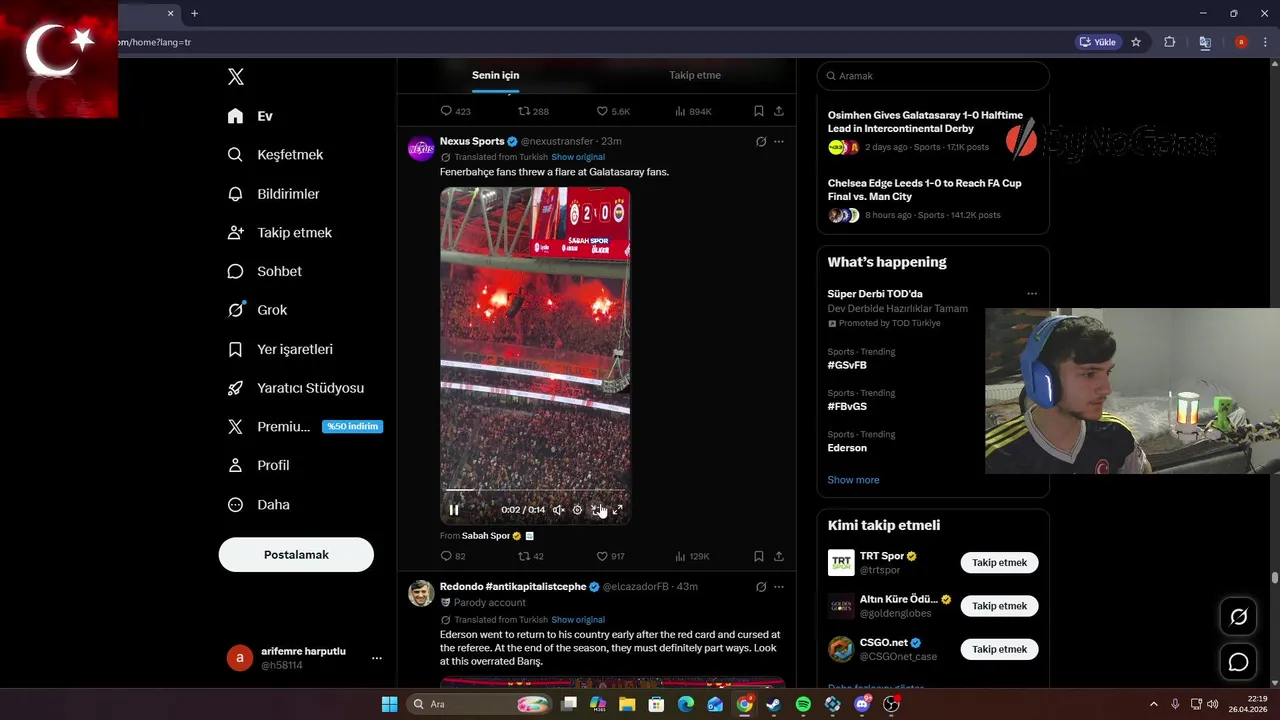This screenshot has width=1280, height=720.
Task: Switch to the Senin için tab
Action: 495,75
